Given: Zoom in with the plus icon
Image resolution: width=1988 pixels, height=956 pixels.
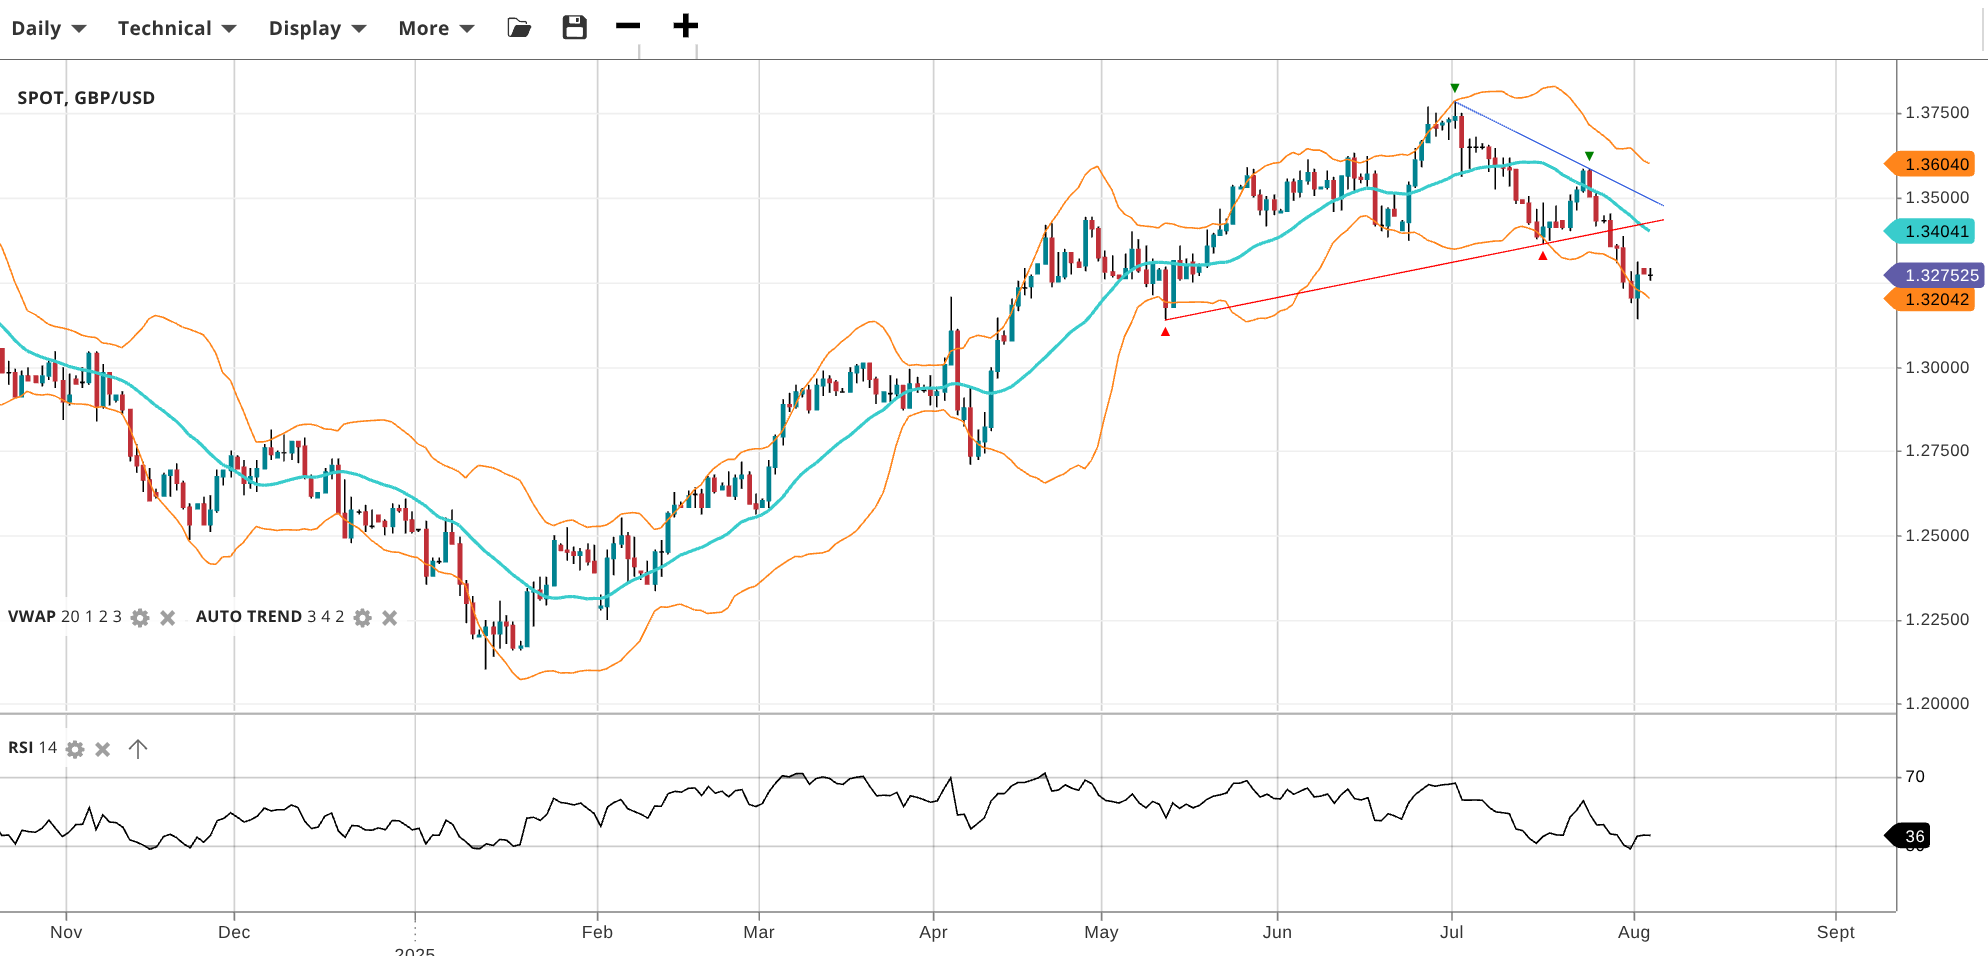Looking at the screenshot, I should click(x=685, y=26).
